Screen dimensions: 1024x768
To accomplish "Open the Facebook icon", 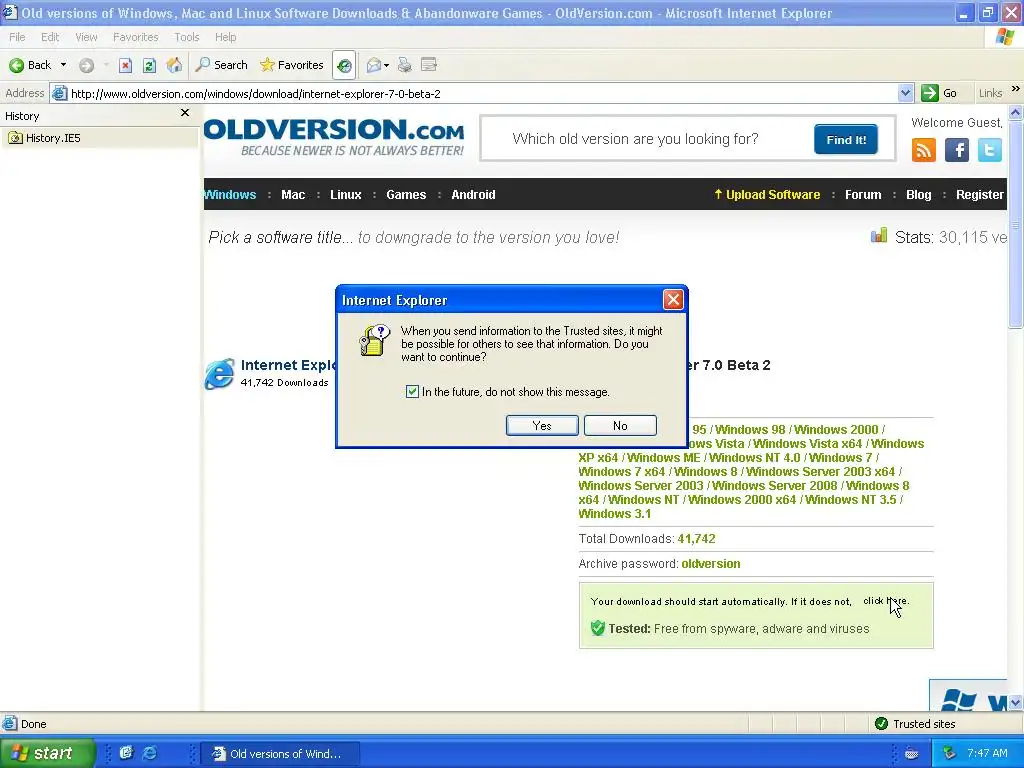I will (957, 150).
